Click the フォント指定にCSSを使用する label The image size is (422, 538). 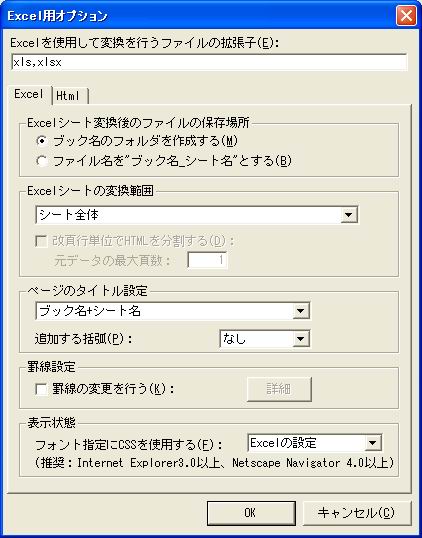(x=129, y=445)
